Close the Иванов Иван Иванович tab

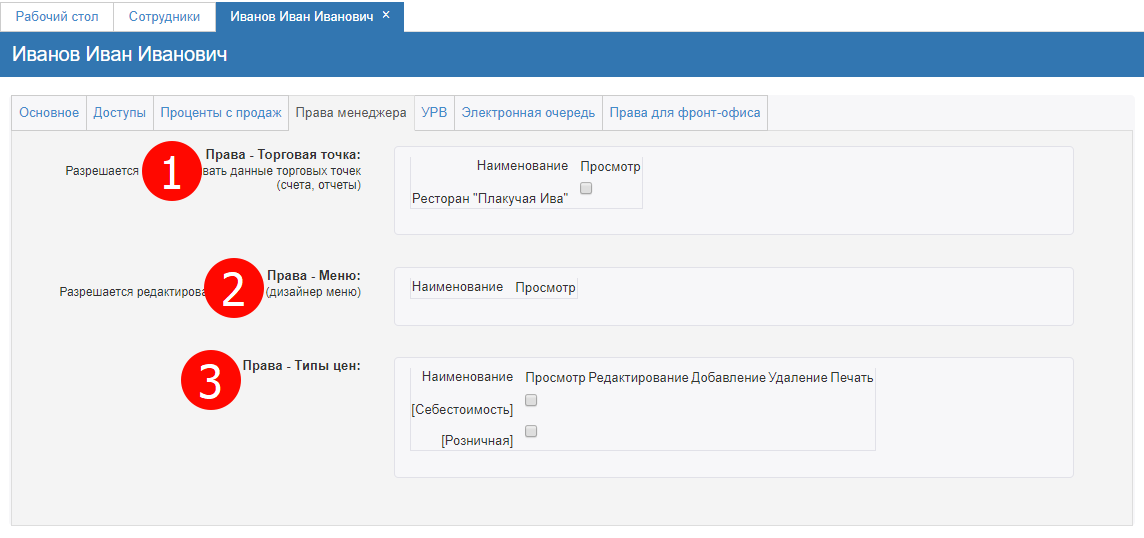coord(386,15)
